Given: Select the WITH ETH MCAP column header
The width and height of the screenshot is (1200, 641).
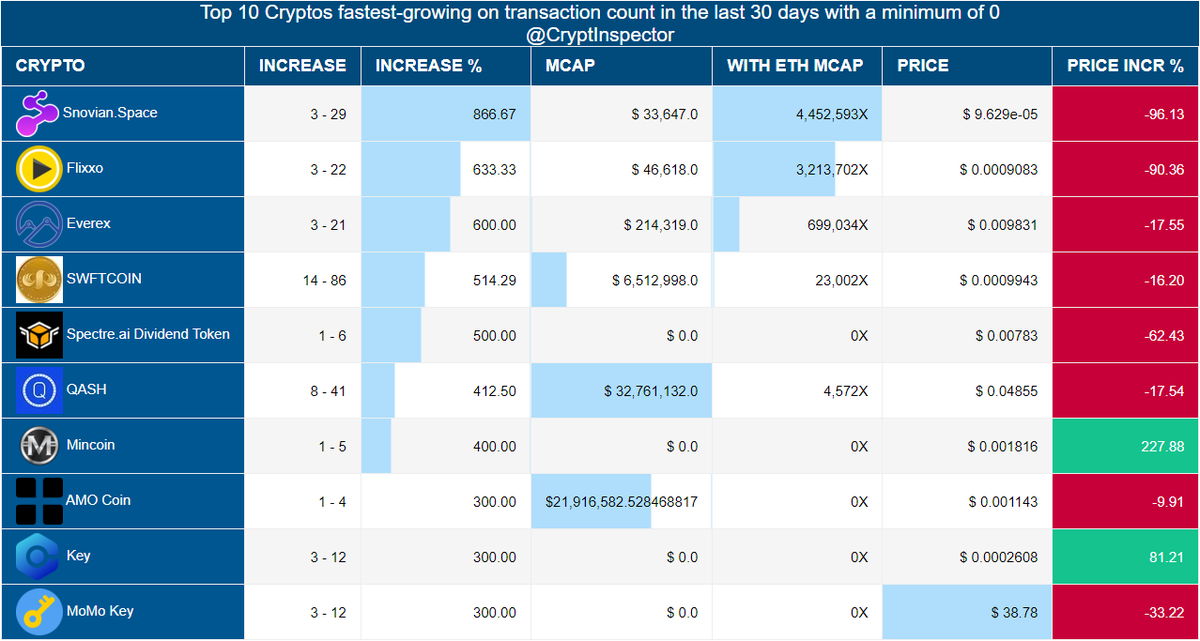Looking at the screenshot, I should (x=797, y=66).
